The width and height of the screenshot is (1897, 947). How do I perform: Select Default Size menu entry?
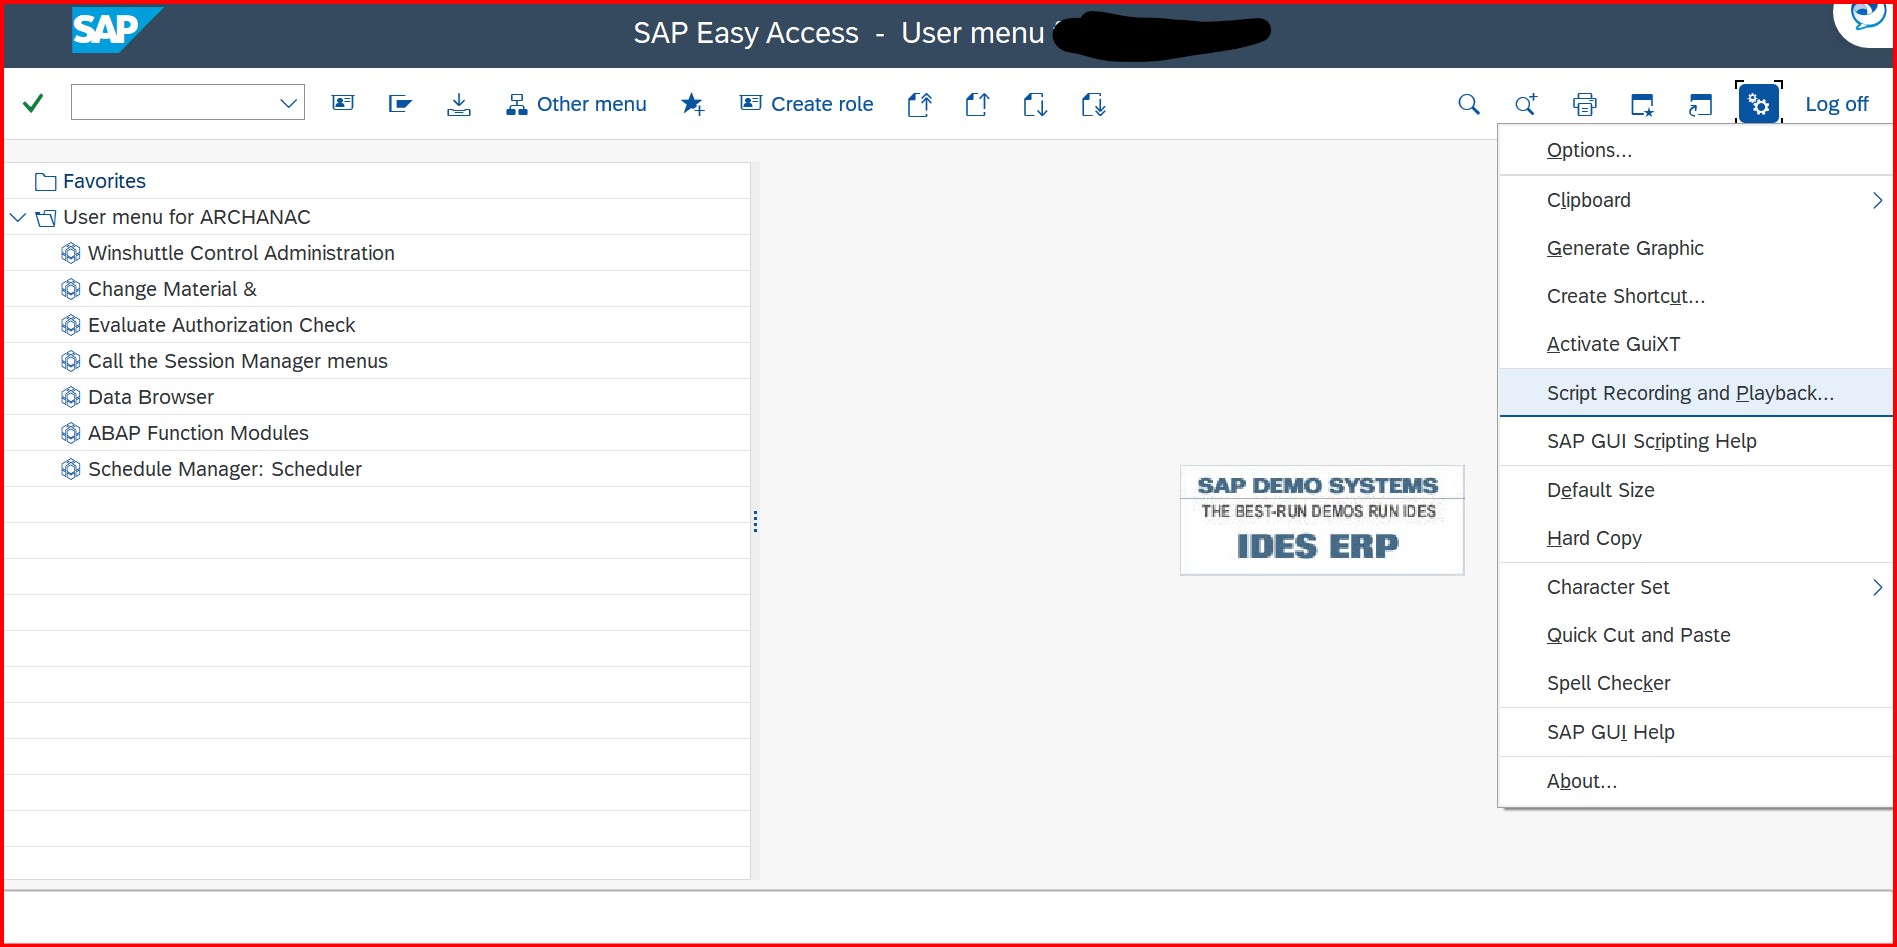1696,490
